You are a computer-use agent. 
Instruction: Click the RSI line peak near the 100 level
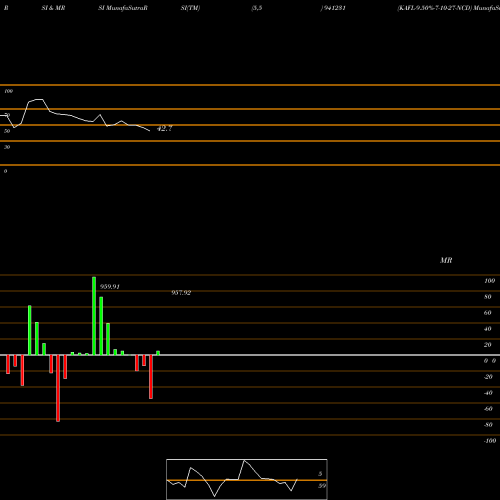[39, 99]
